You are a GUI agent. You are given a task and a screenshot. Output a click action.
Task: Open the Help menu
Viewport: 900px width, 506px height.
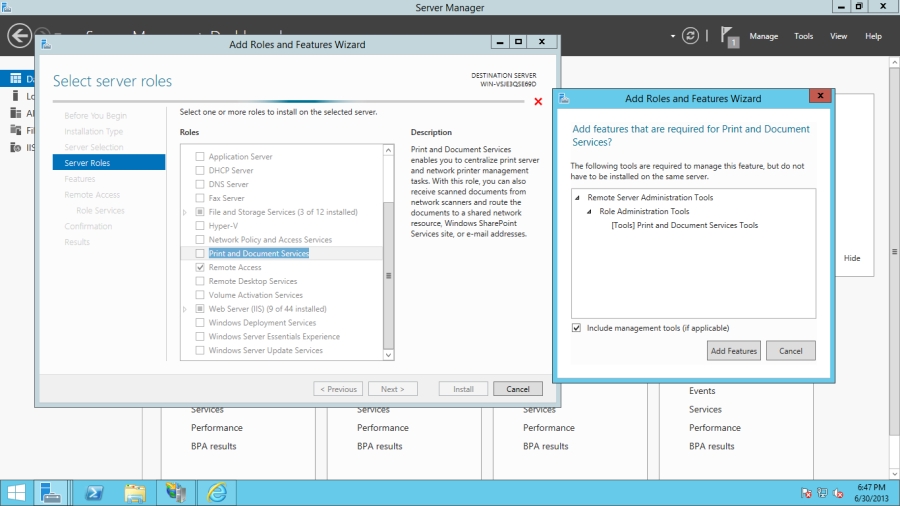873,36
